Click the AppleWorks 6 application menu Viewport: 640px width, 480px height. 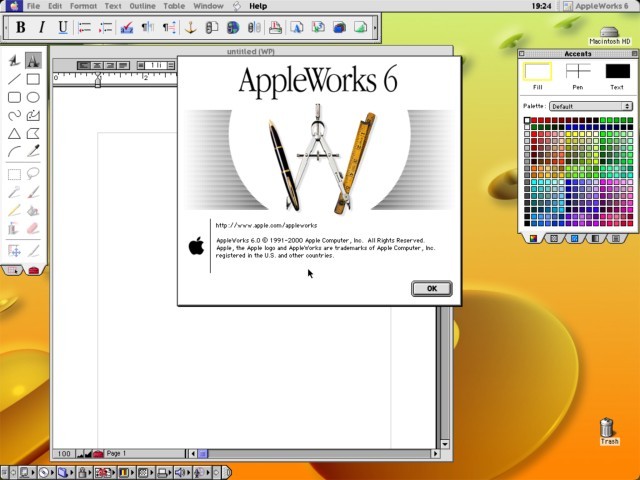pyautogui.click(x=597, y=6)
